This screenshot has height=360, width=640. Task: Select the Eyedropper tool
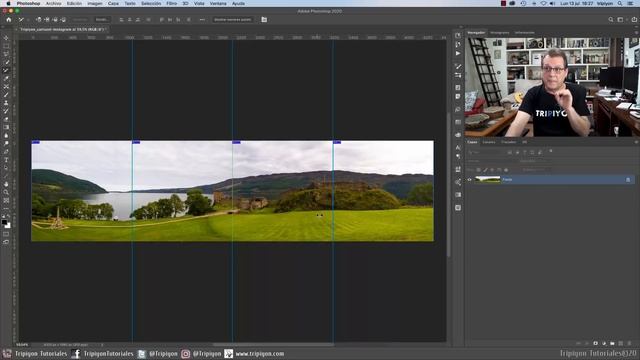pyautogui.click(x=6, y=78)
